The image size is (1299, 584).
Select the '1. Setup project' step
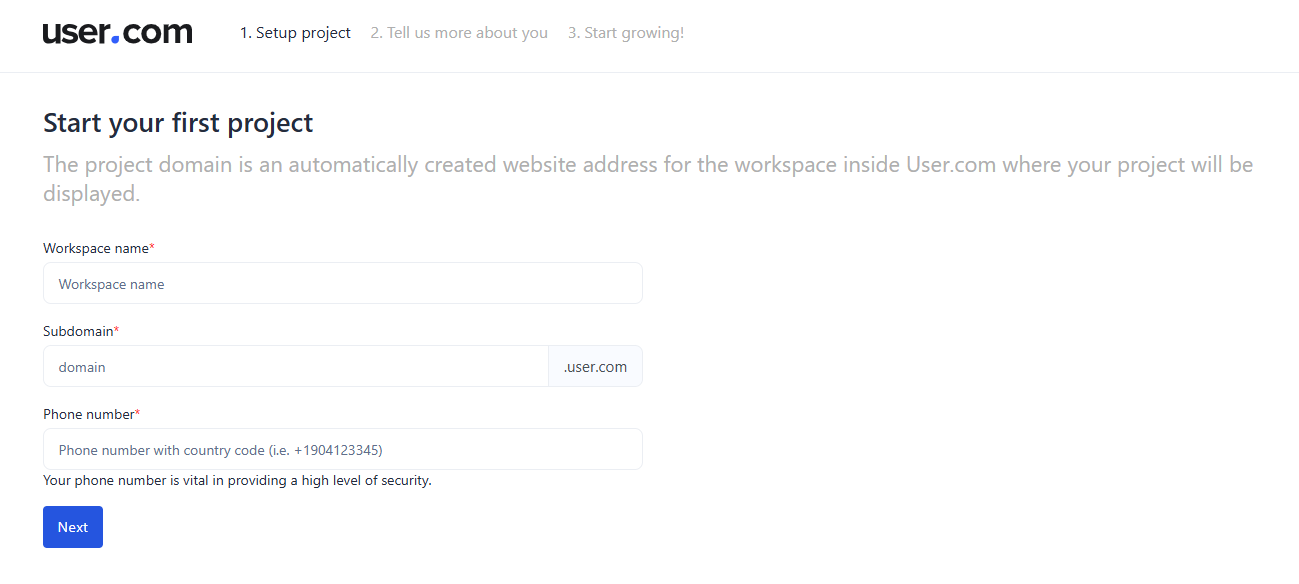pos(295,33)
